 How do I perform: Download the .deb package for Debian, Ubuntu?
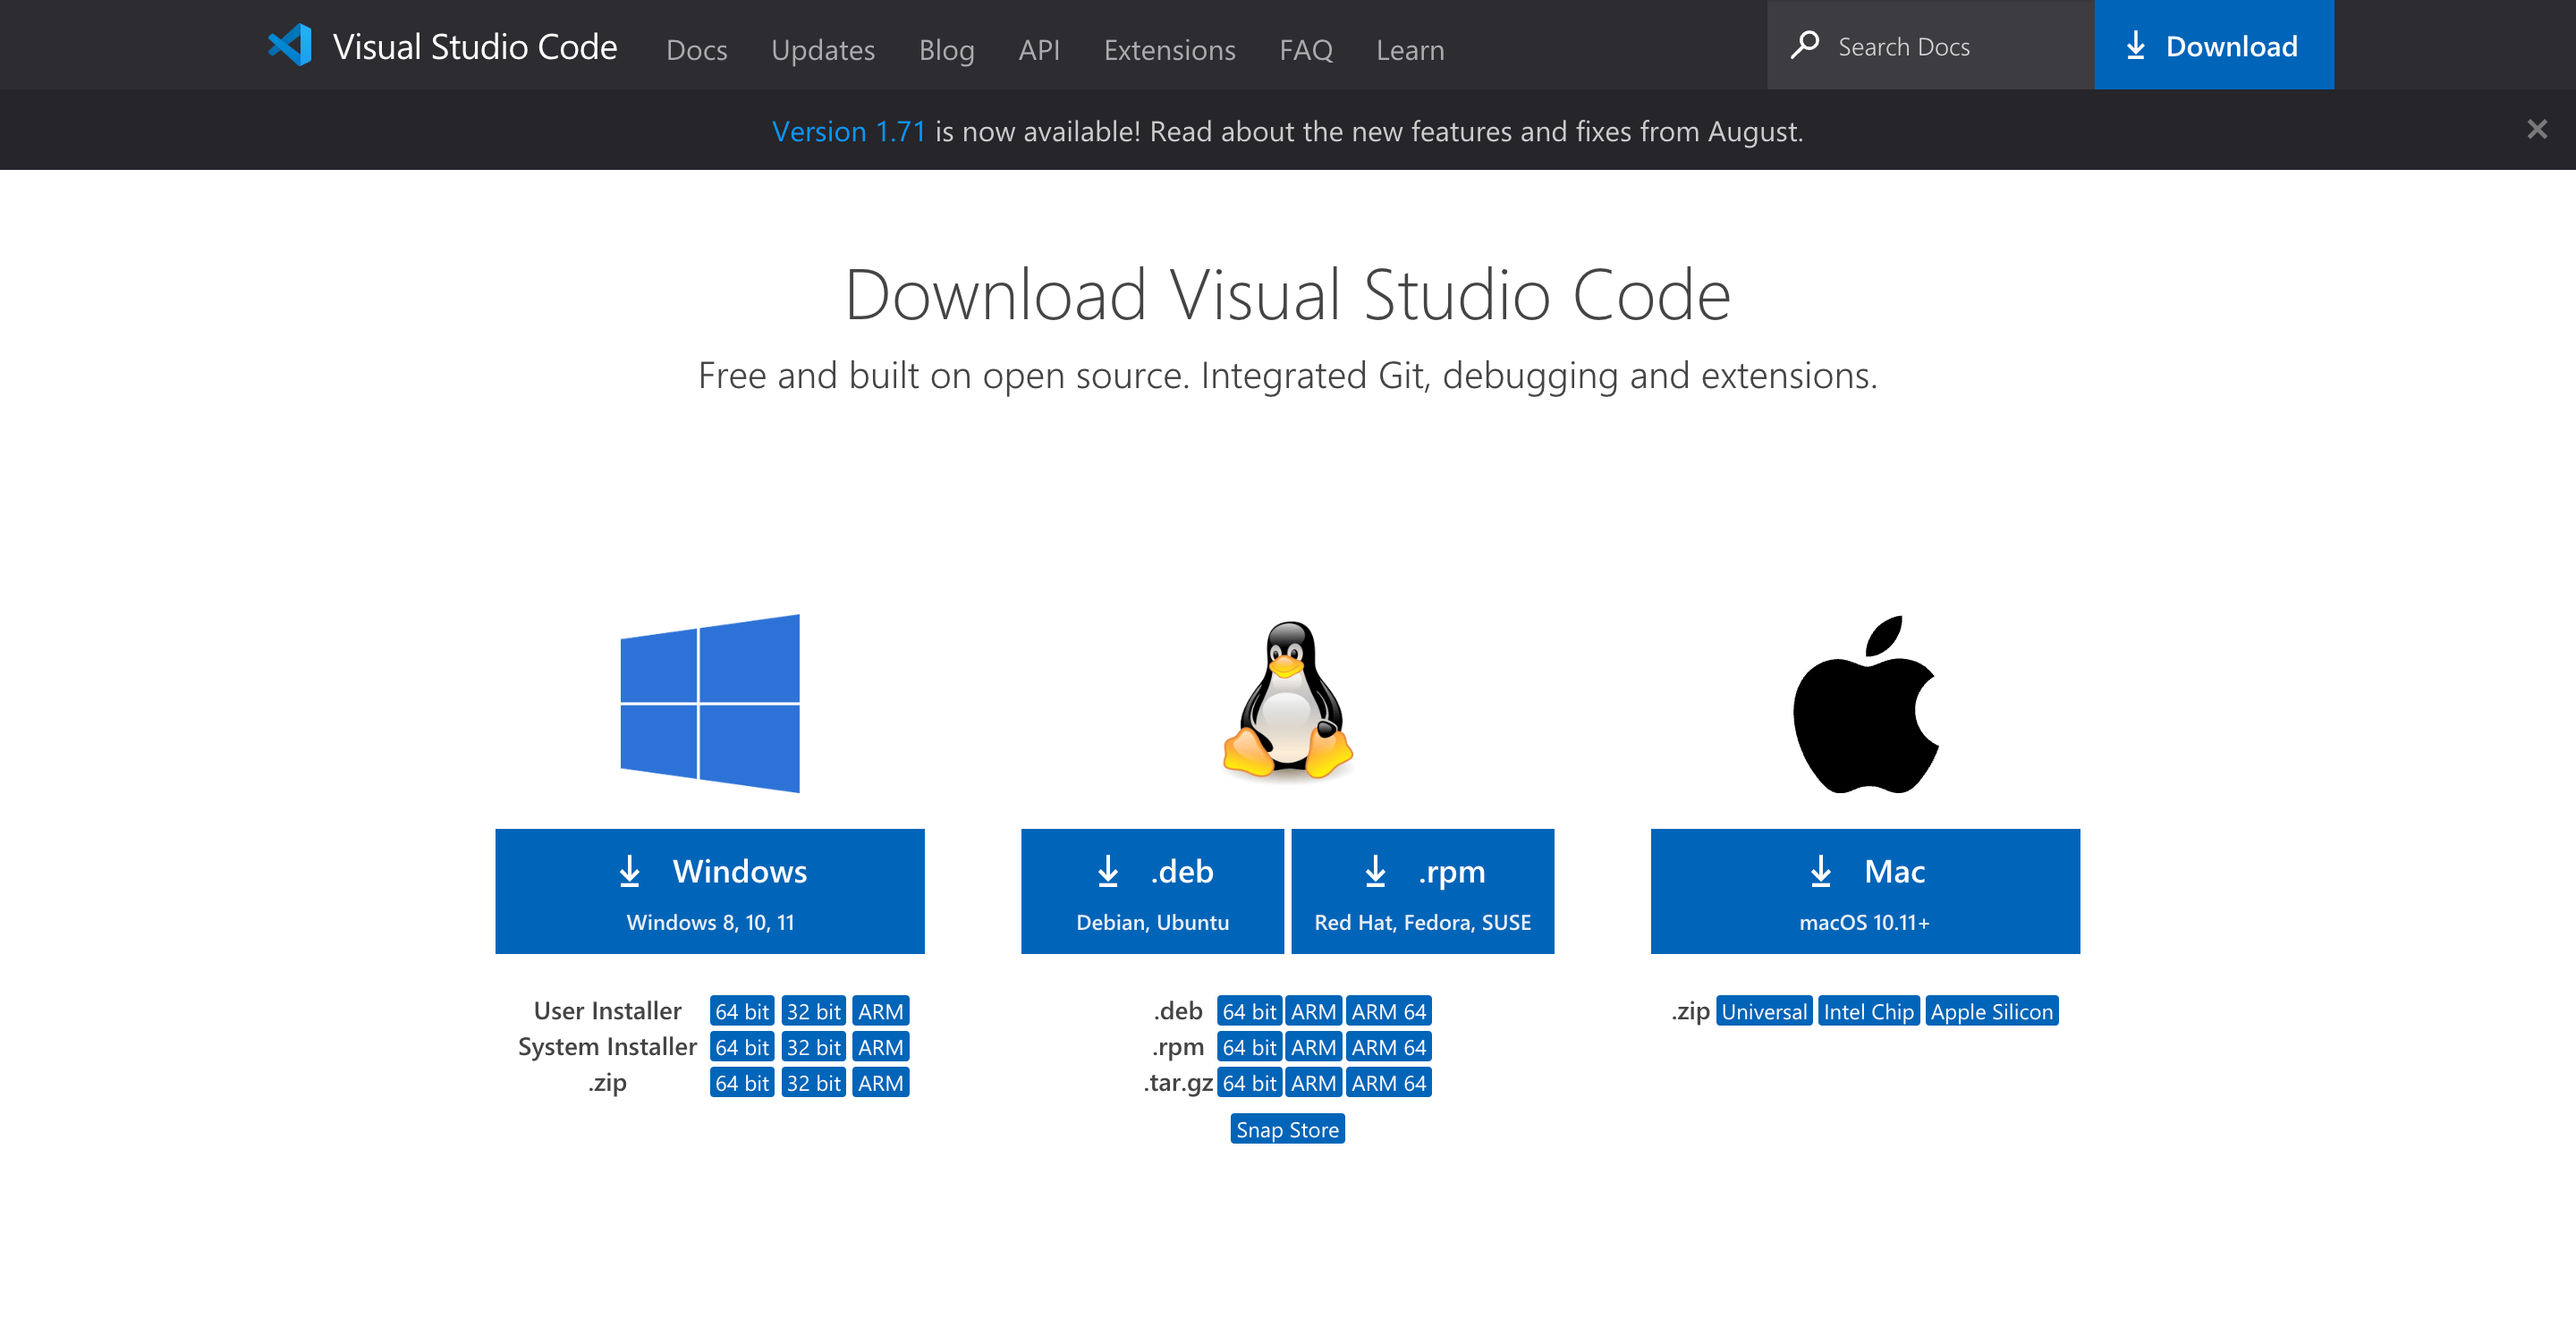click(x=1152, y=890)
